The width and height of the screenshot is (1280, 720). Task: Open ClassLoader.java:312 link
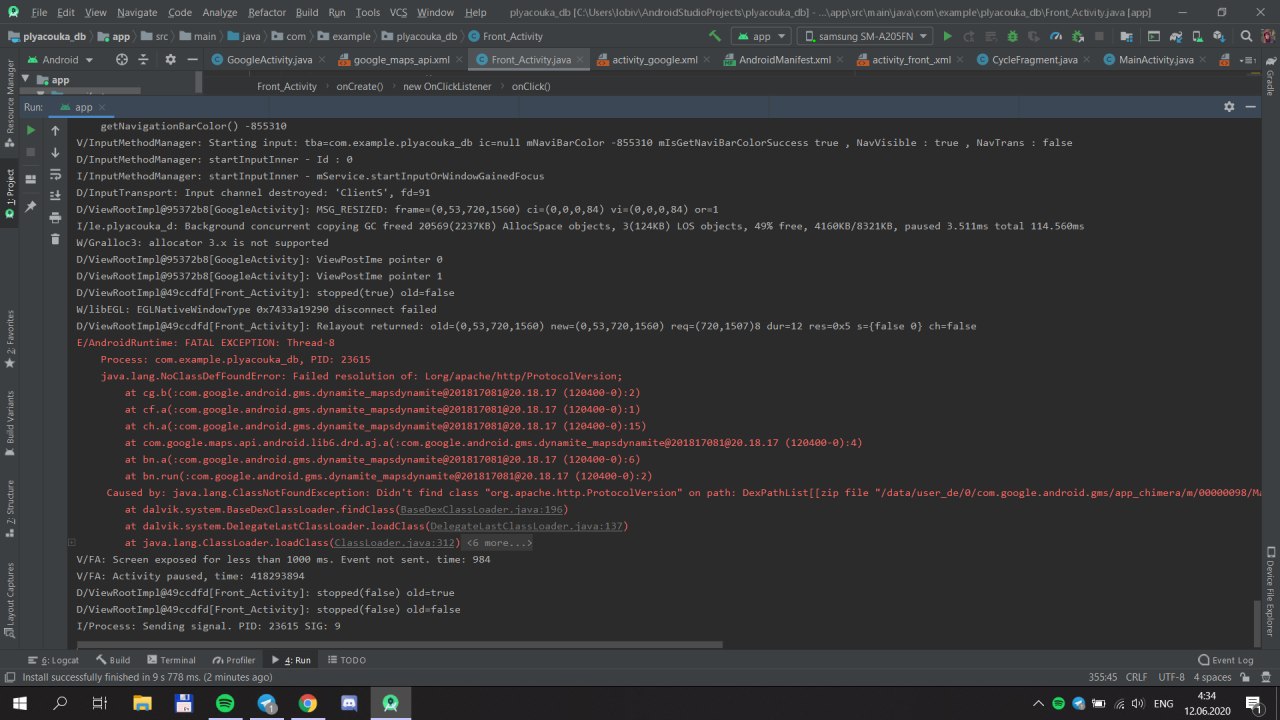tap(396, 543)
